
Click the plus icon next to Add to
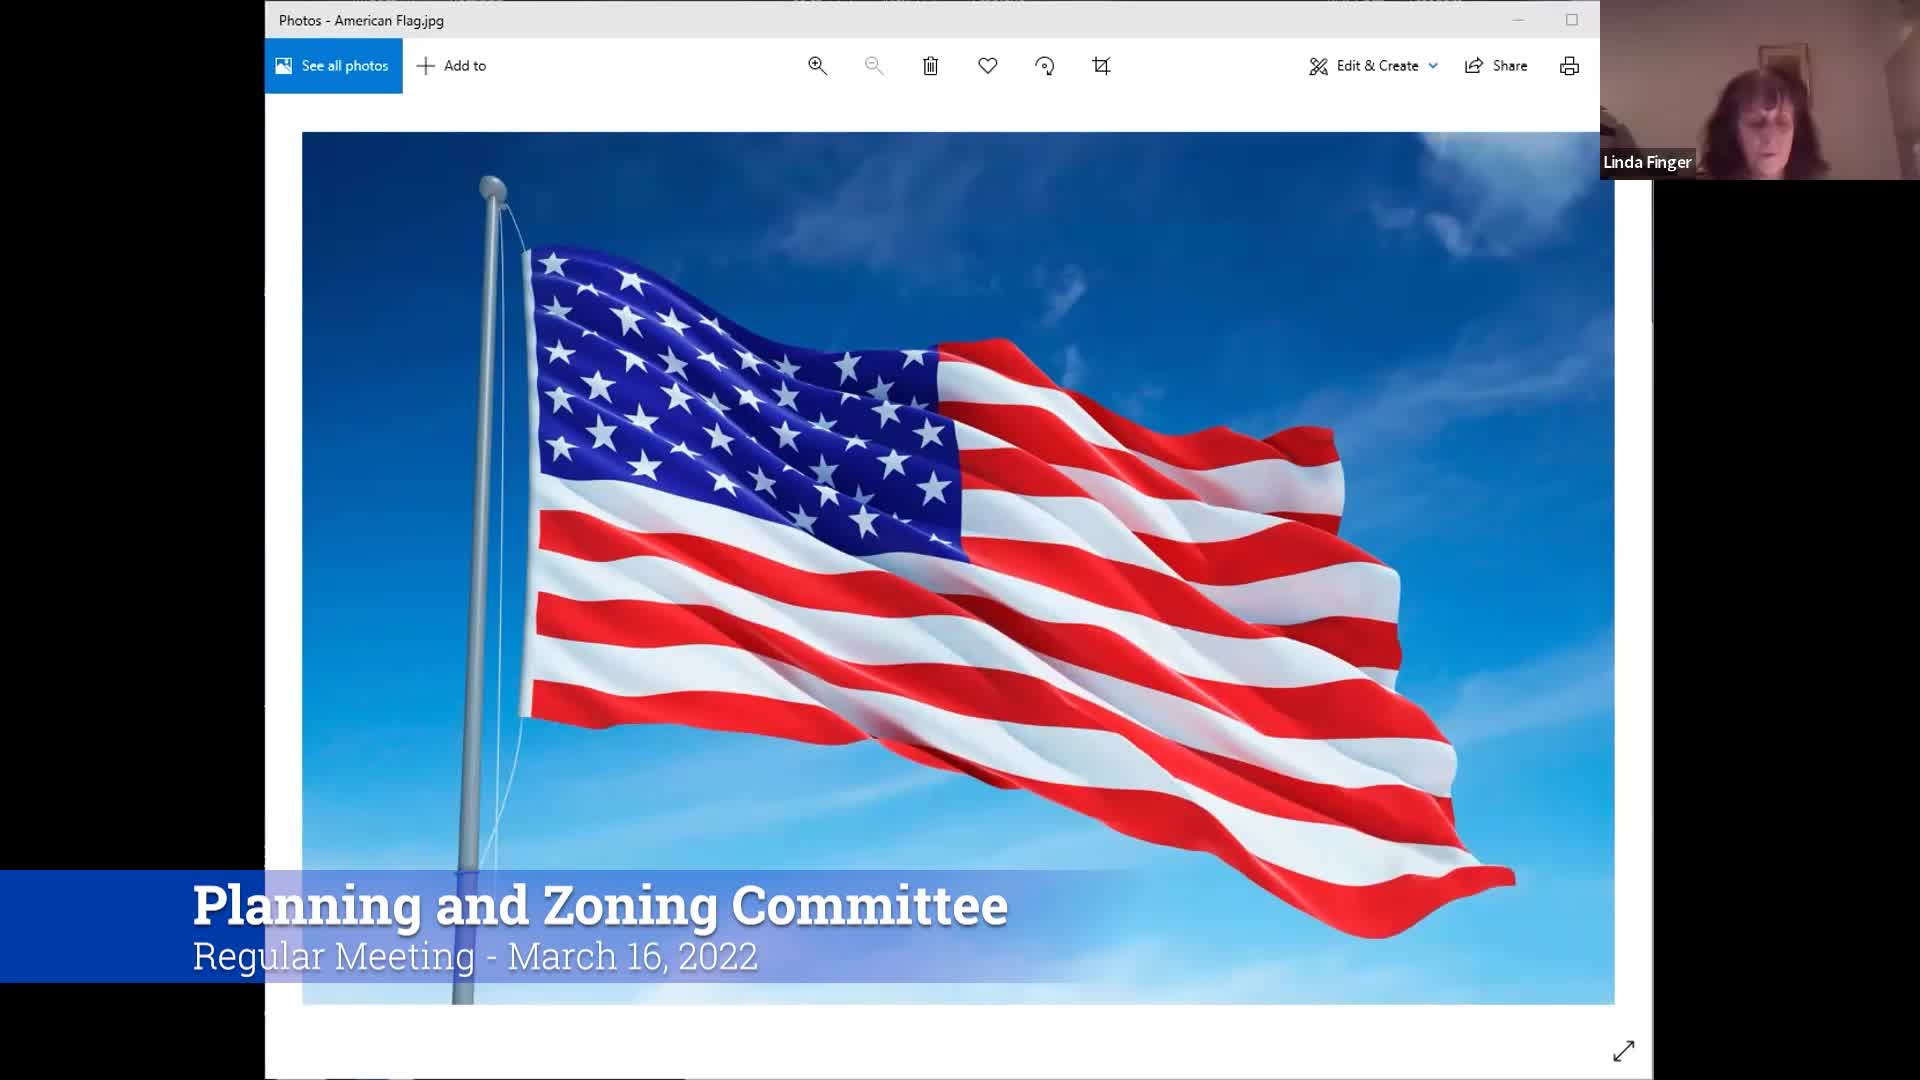click(425, 65)
